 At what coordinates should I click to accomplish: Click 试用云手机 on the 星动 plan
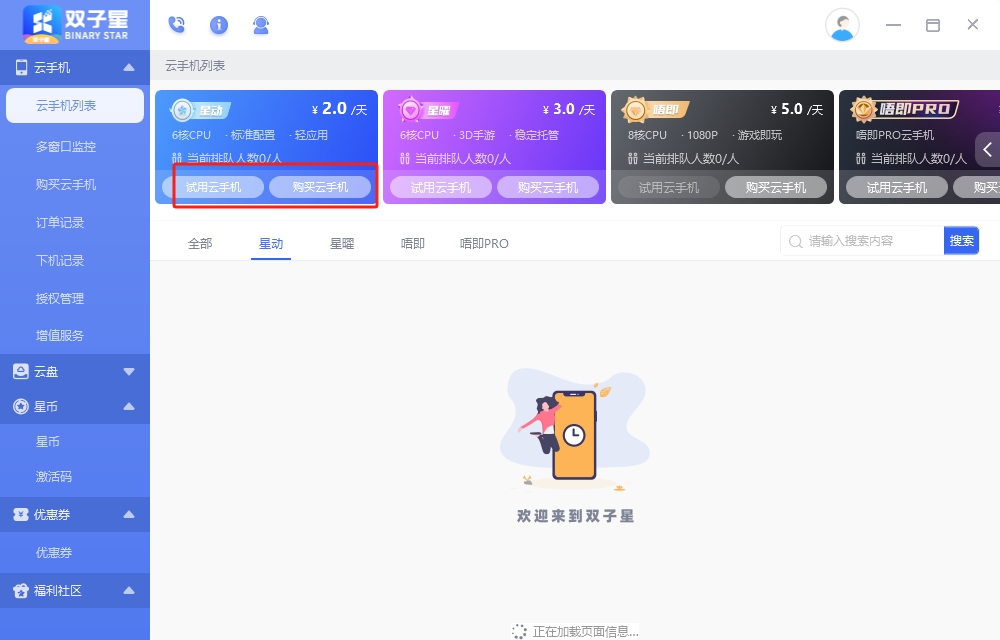[x=214, y=186]
